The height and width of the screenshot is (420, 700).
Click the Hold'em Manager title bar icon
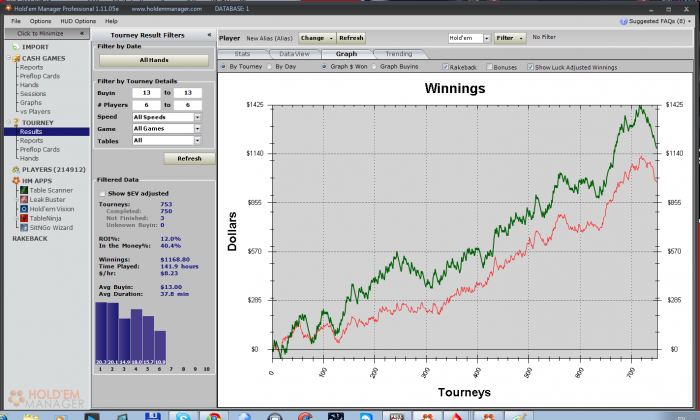click(x=8, y=8)
